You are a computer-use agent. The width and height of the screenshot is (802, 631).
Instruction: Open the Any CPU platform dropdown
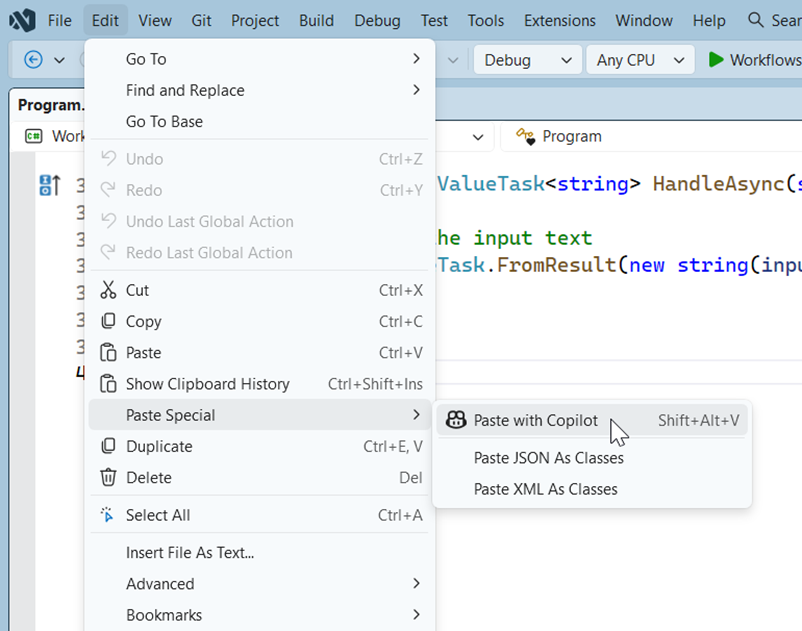coord(639,59)
